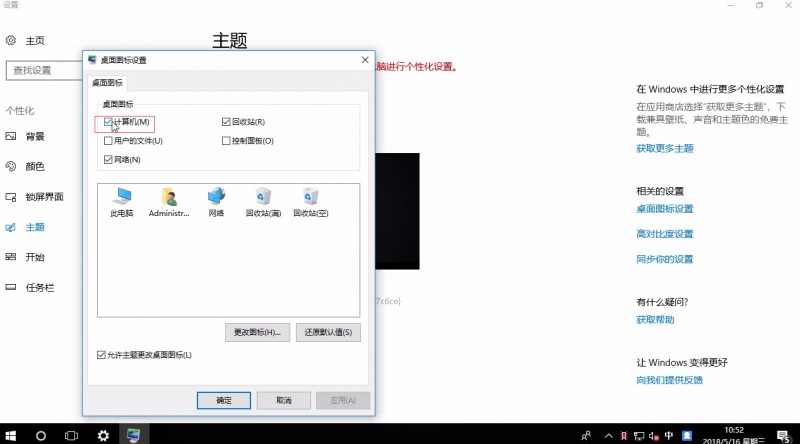Click desktop icon settings taskbar button
The height and width of the screenshot is (444, 800).
point(134,435)
